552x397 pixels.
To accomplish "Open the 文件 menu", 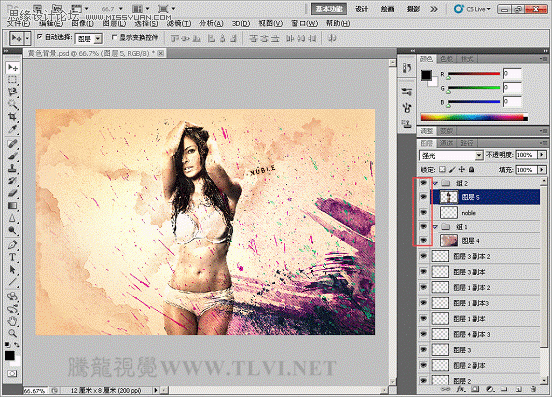I will [18, 23].
